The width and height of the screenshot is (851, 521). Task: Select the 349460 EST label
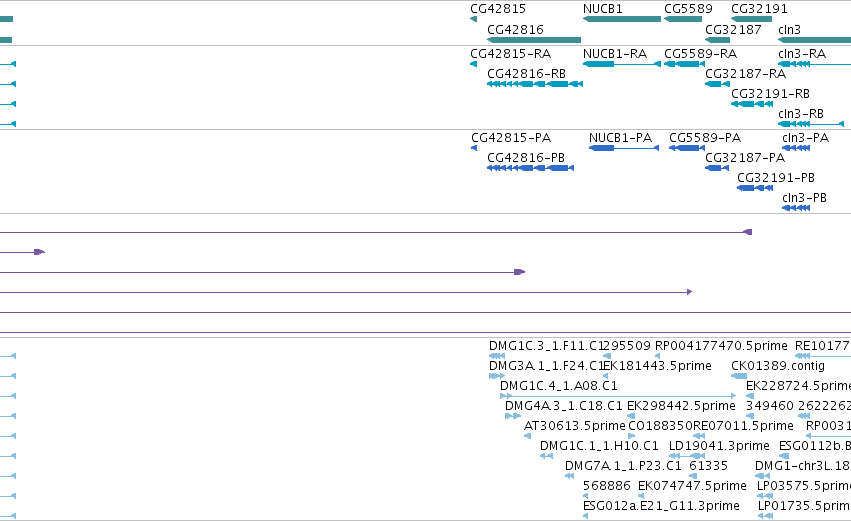click(769, 406)
